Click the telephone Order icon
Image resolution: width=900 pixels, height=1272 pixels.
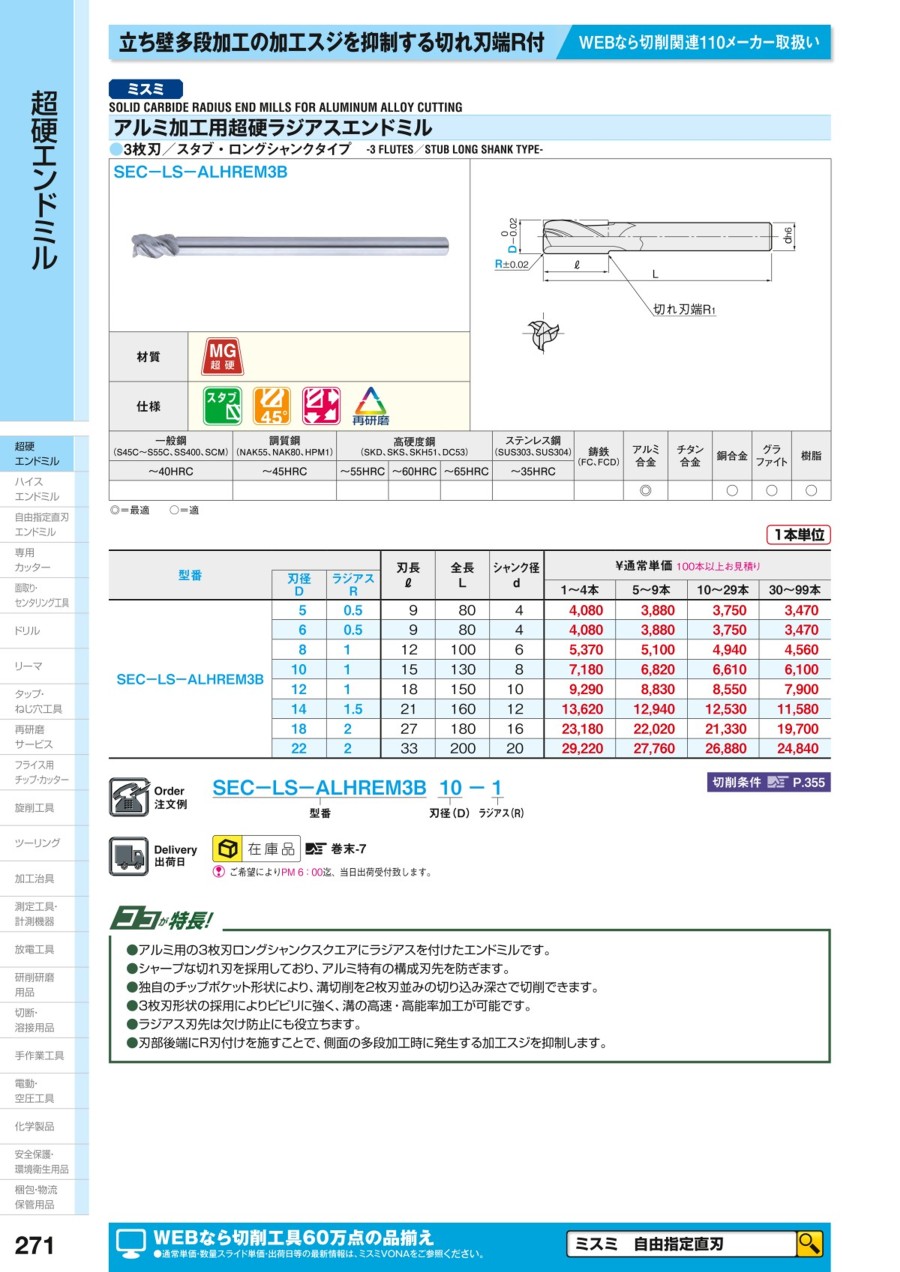pos(127,796)
